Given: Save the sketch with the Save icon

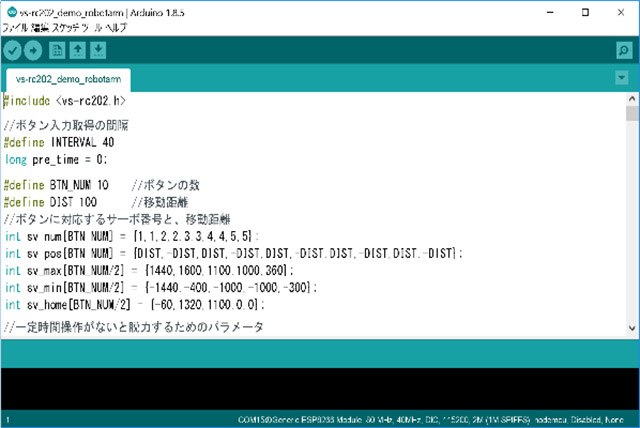Looking at the screenshot, I should (98, 50).
